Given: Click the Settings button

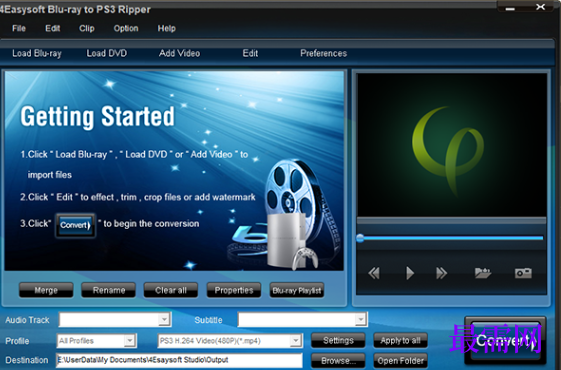Looking at the screenshot, I should tap(338, 340).
